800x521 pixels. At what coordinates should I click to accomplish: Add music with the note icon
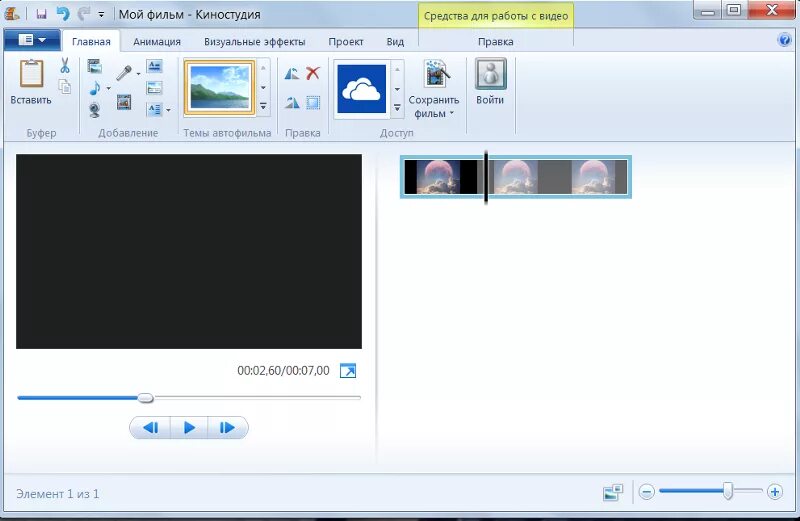94,88
